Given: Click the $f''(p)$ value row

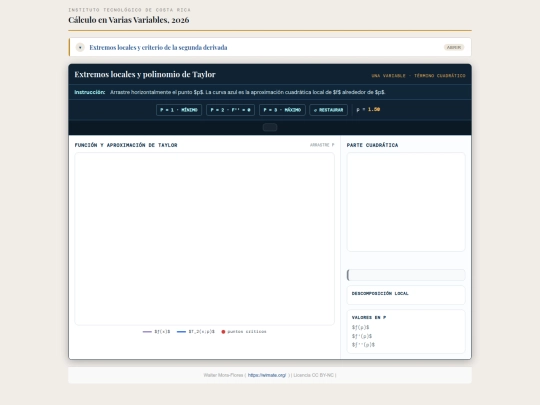Looking at the screenshot, I should point(363,344).
